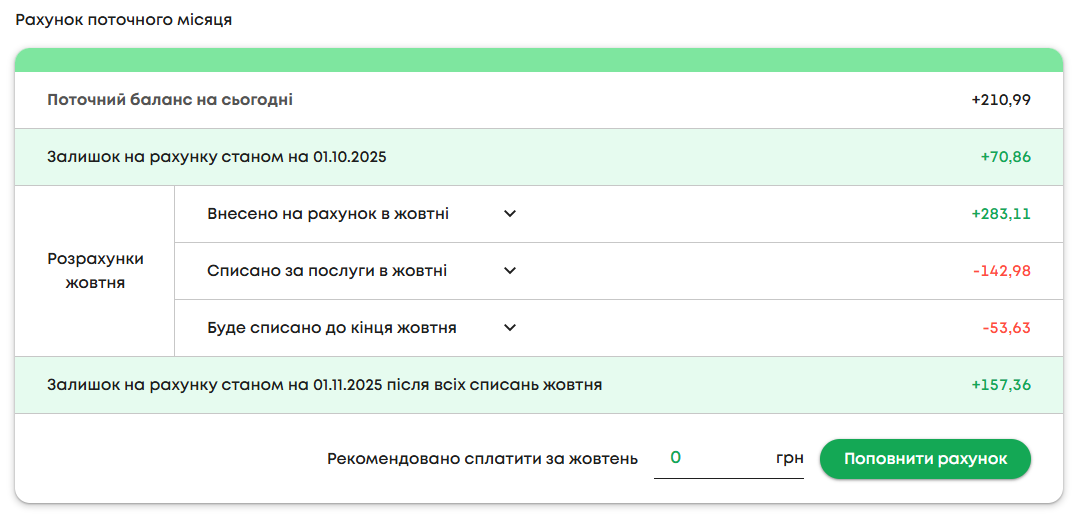Click the opening balance amount +70,86
Viewport: 1079px width, 518px height.
click(1005, 157)
